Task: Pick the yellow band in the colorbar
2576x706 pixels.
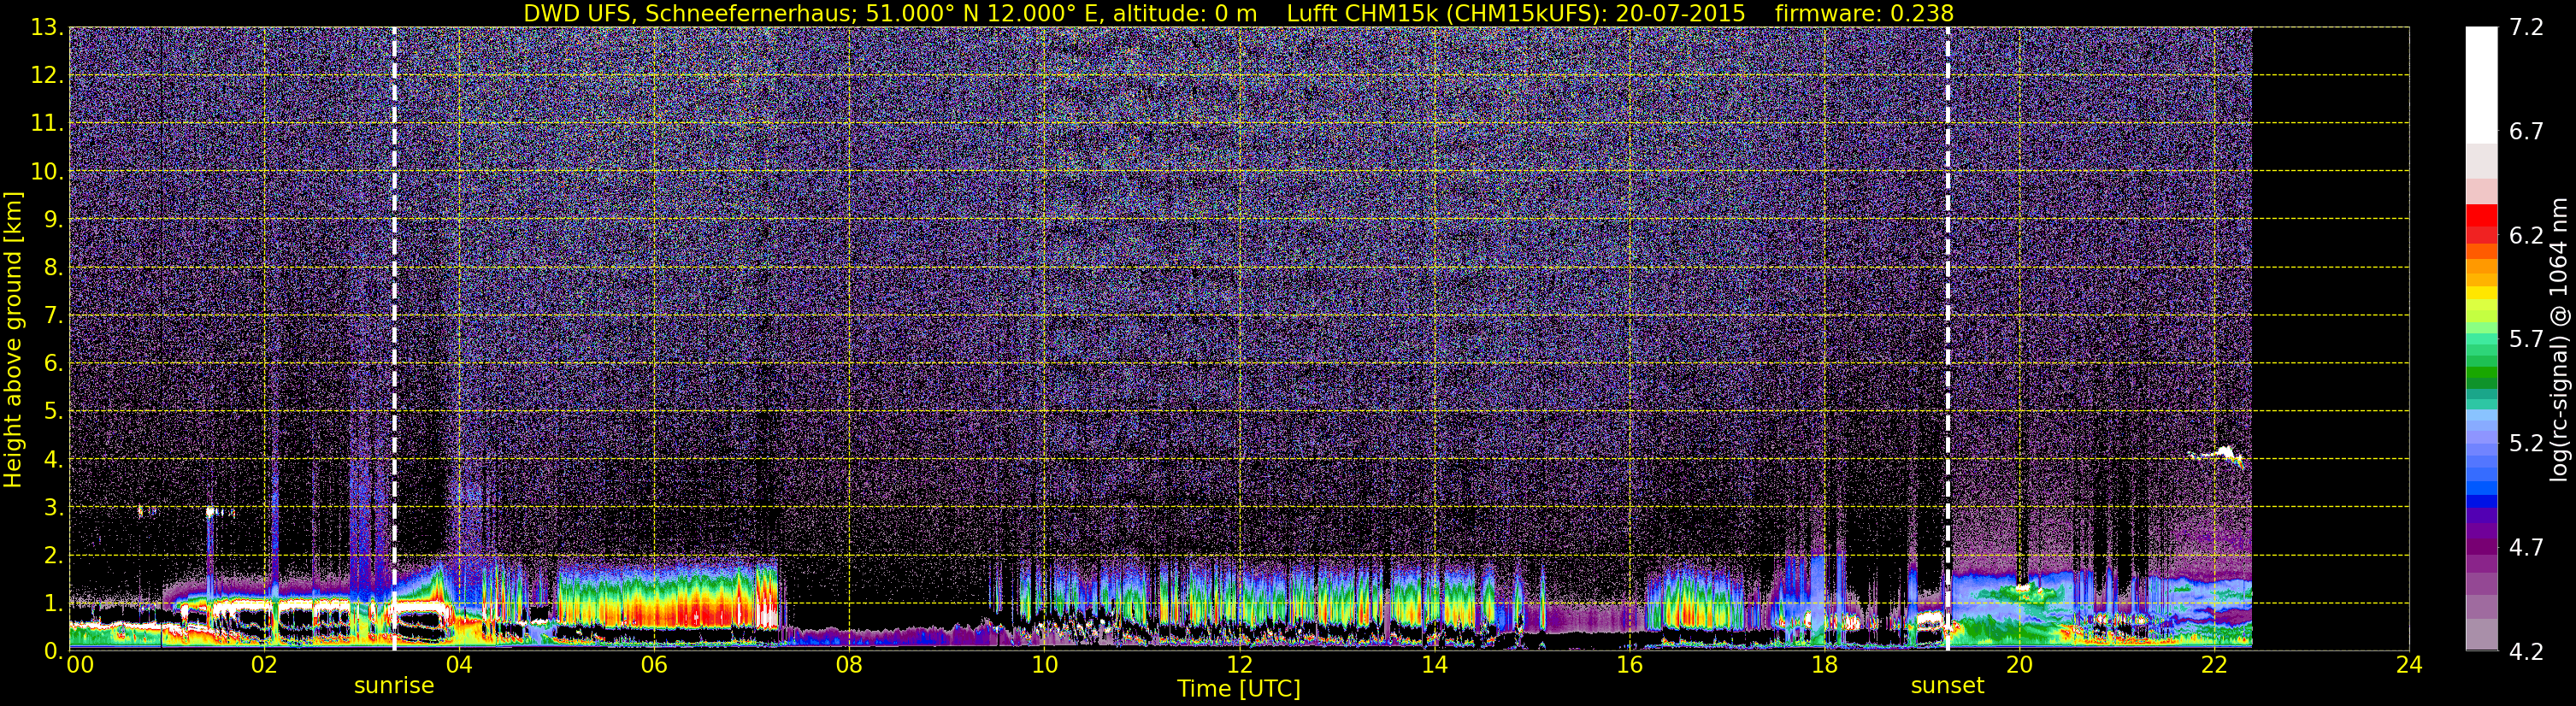Action: (2481, 294)
